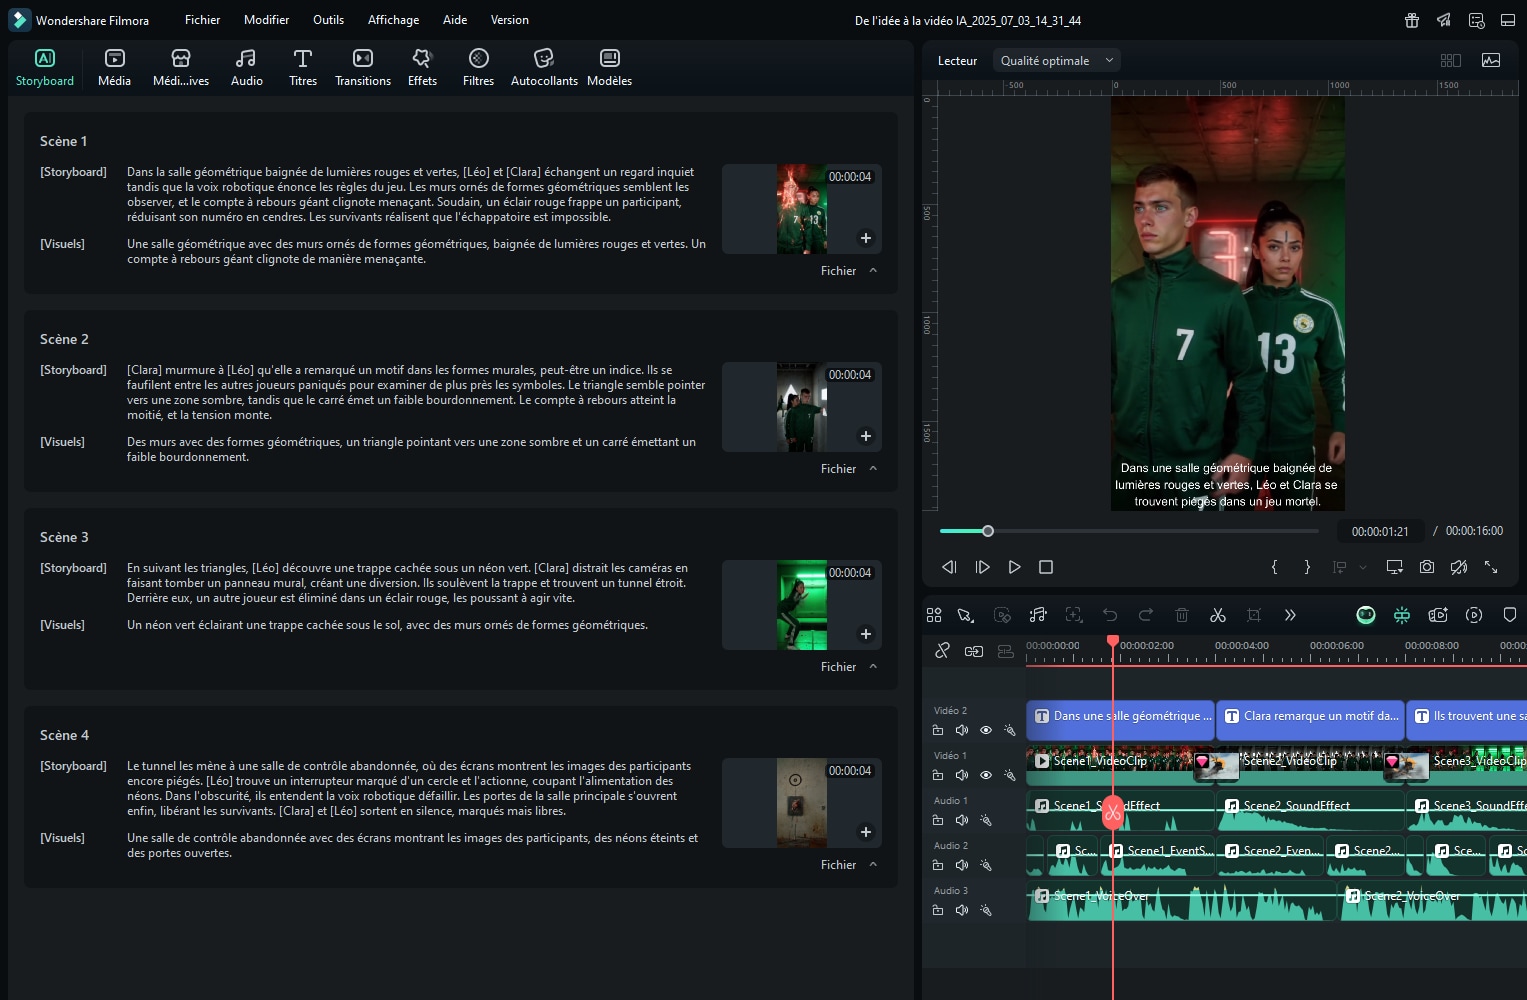The image size is (1527, 1000).
Task: Select the timeline pointer tool
Action: [x=965, y=615]
